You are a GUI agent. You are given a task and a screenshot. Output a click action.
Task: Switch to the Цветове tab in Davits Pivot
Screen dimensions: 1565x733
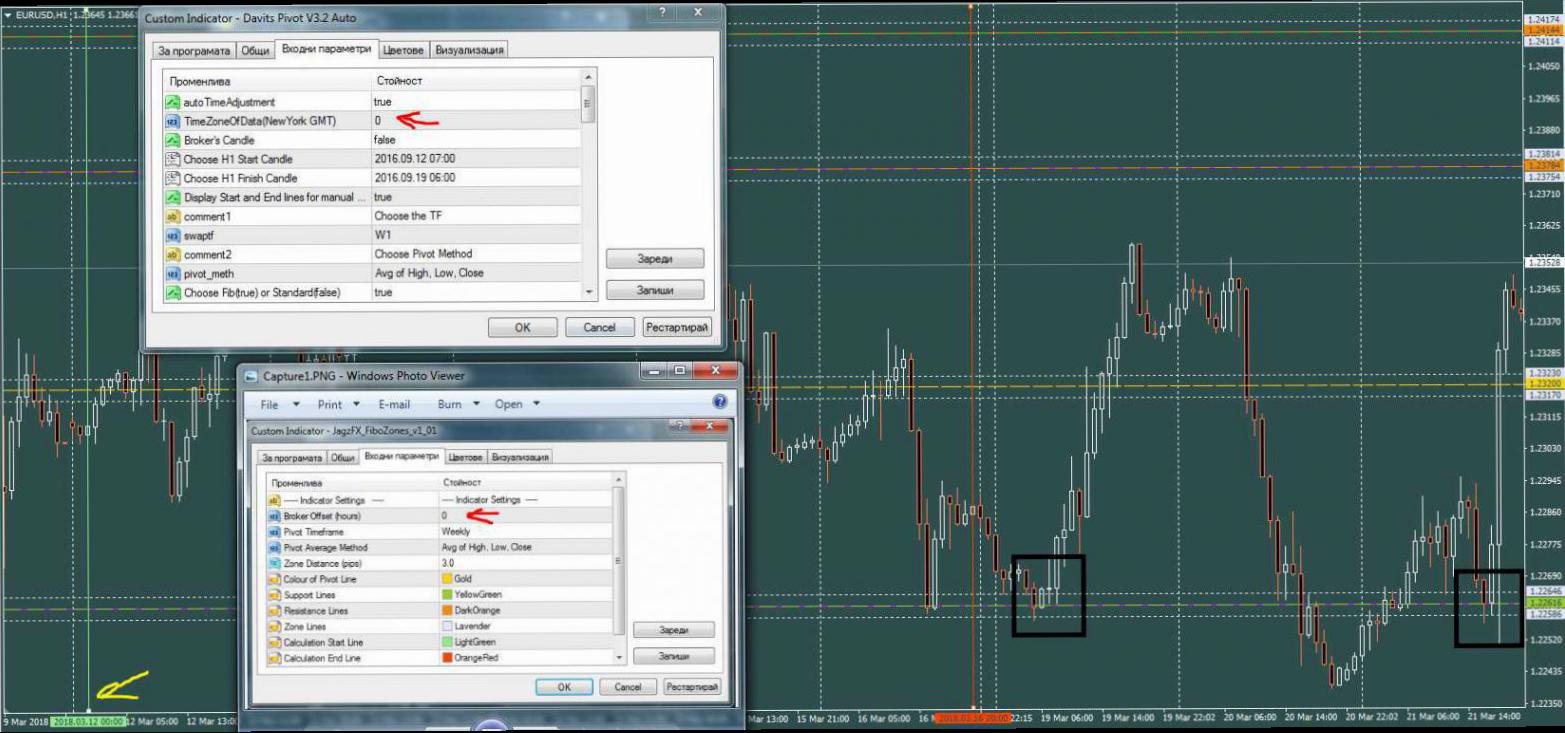click(x=404, y=51)
